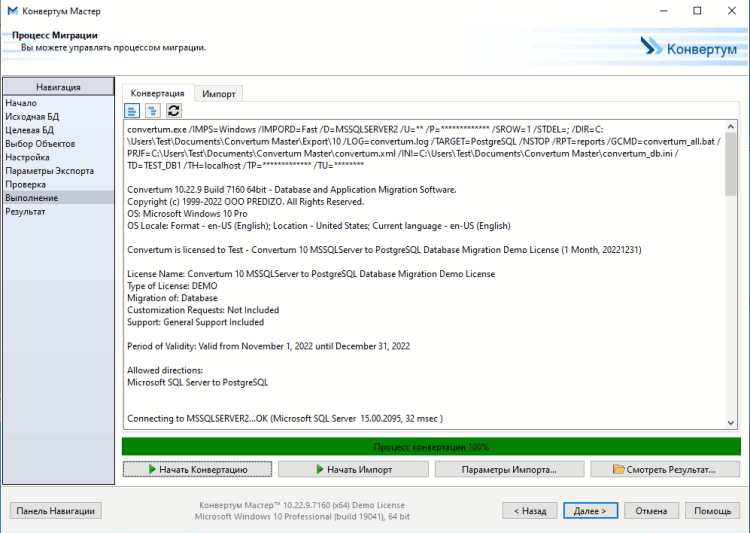This screenshot has width=750, height=533.
Task: Click Начать Конвертацию button
Action: (197, 469)
